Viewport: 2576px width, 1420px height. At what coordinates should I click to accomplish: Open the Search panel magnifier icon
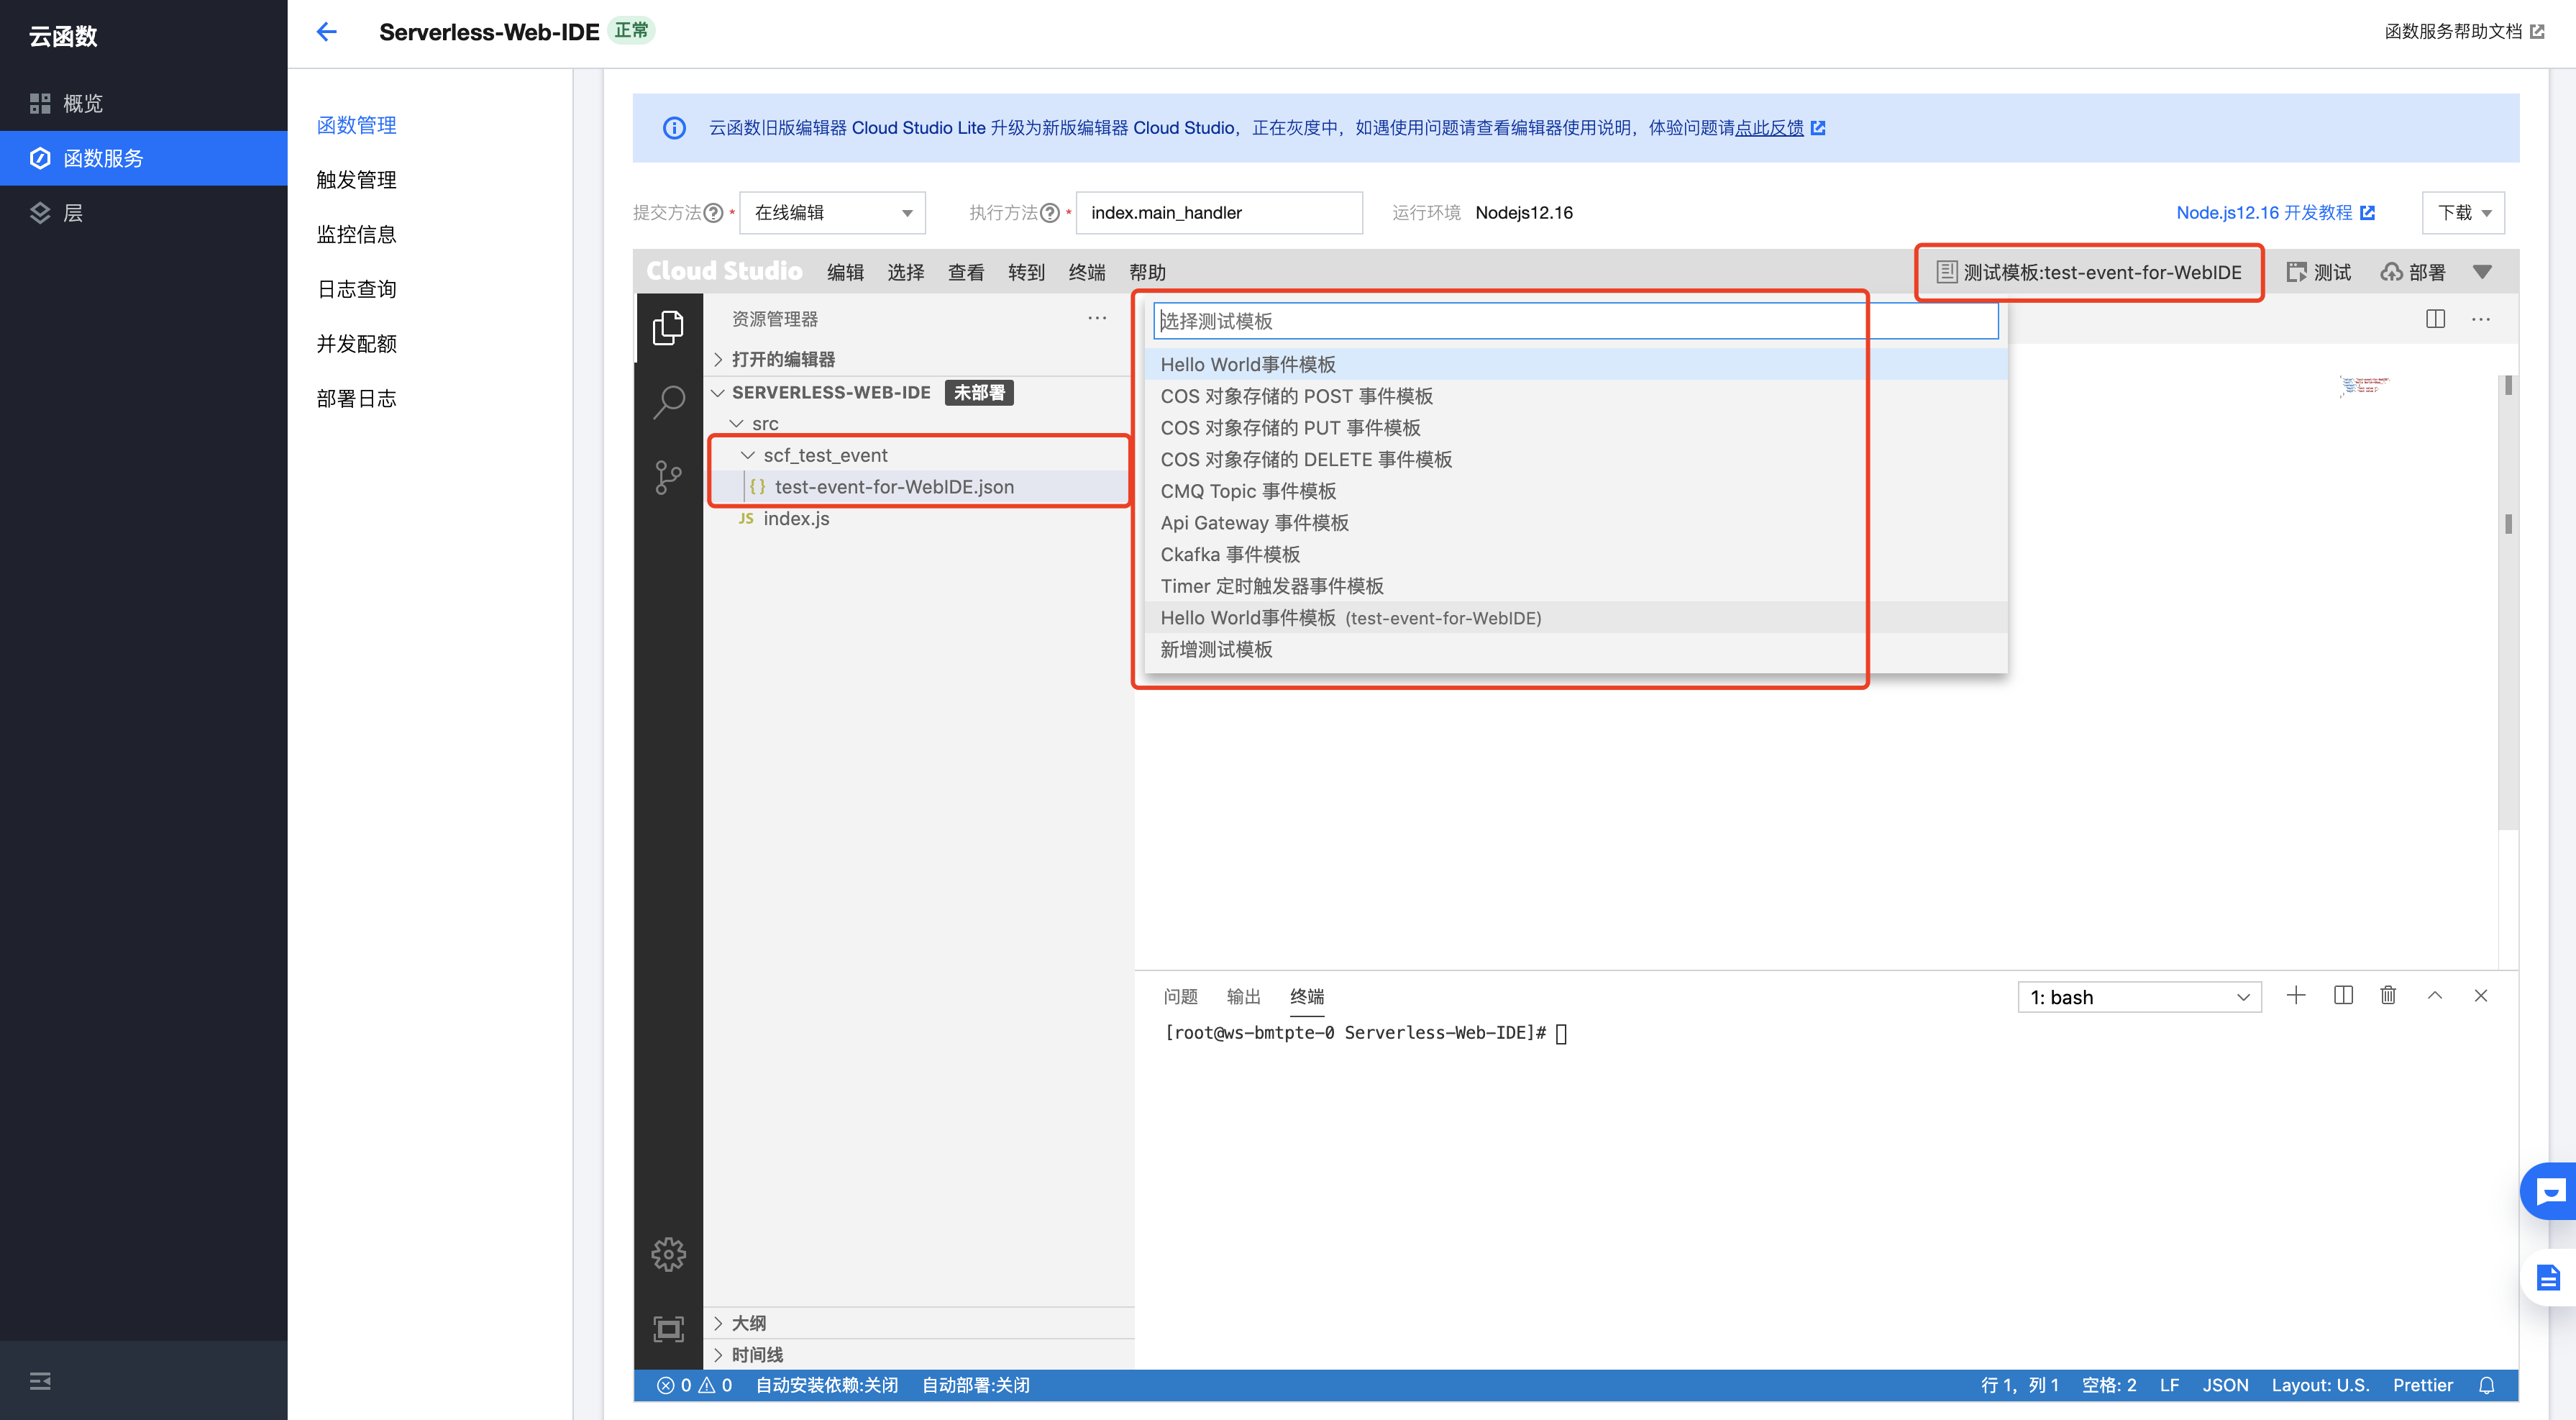tap(668, 402)
